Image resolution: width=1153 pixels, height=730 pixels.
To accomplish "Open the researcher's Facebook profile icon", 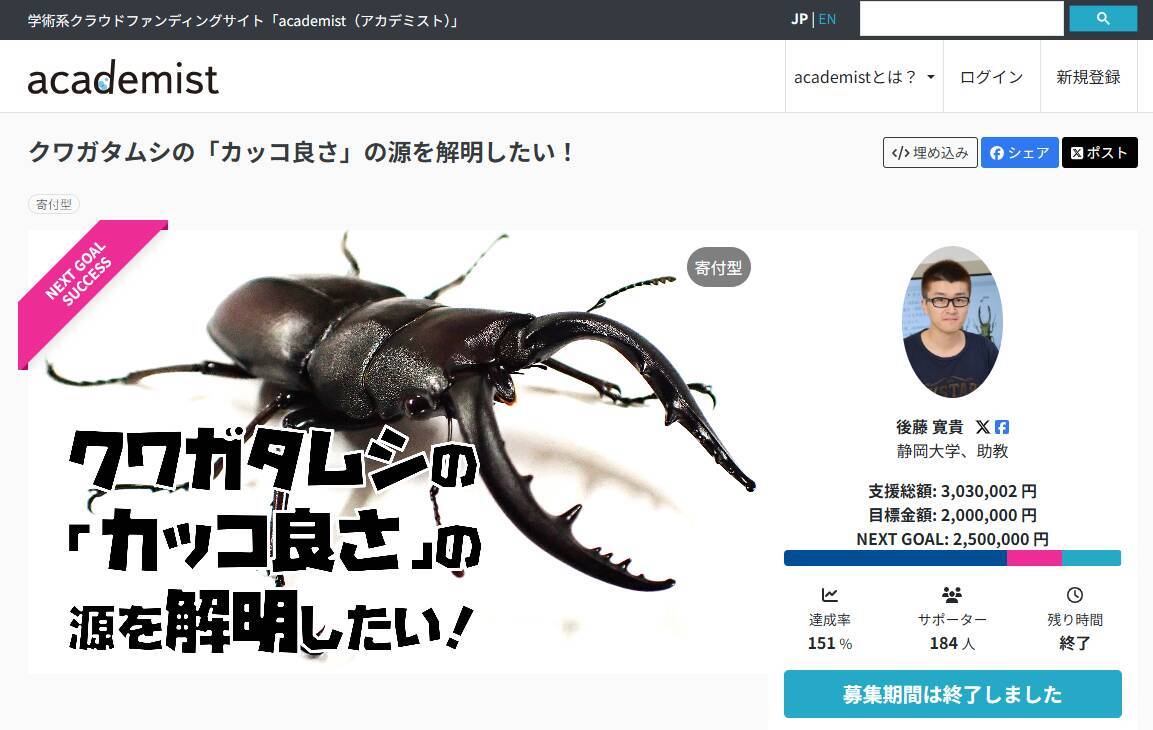I will pos(1002,426).
